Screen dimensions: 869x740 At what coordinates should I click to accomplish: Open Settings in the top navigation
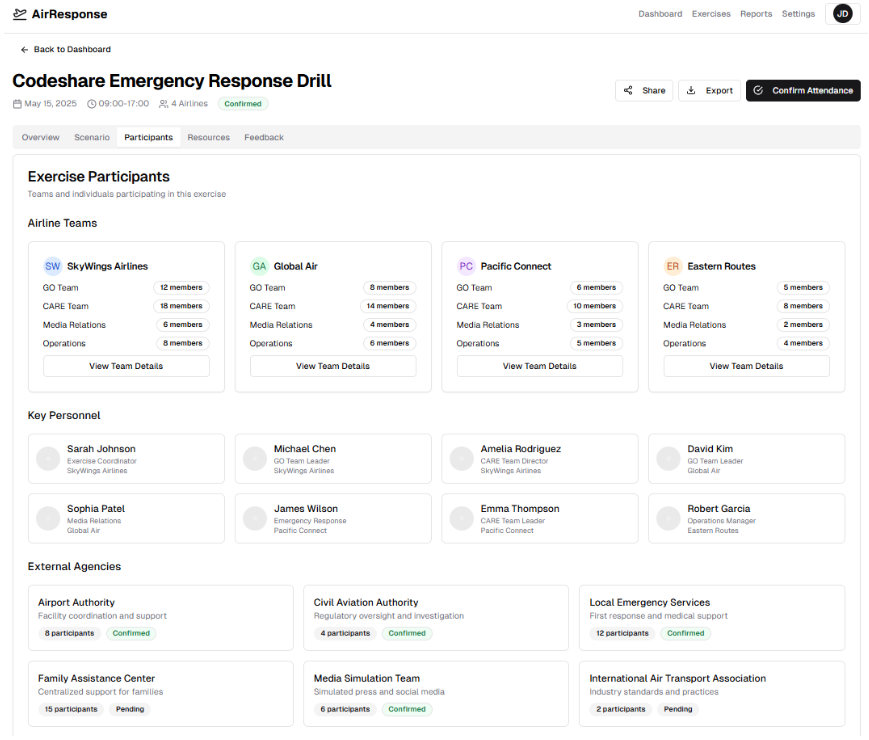click(x=798, y=14)
